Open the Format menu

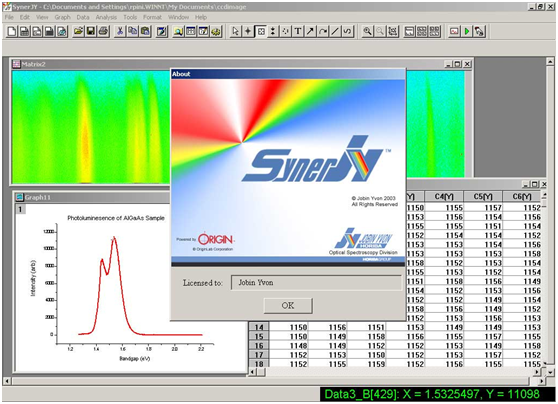pyautogui.click(x=152, y=17)
